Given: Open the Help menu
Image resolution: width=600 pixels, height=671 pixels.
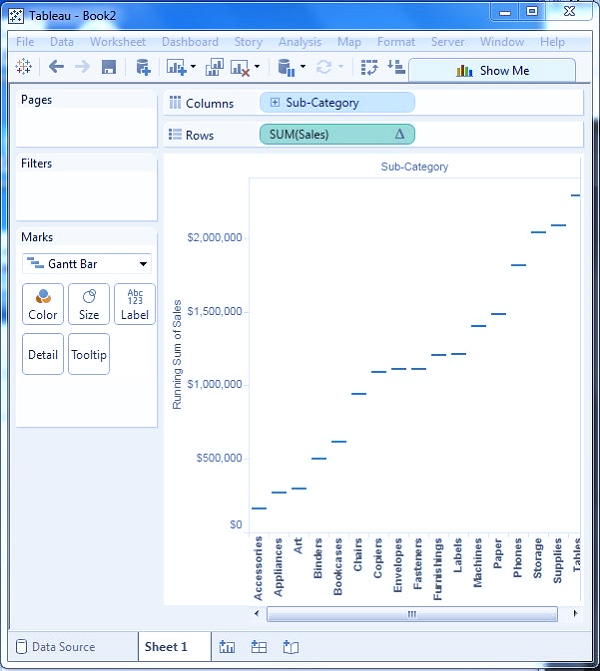Looking at the screenshot, I should [552, 42].
